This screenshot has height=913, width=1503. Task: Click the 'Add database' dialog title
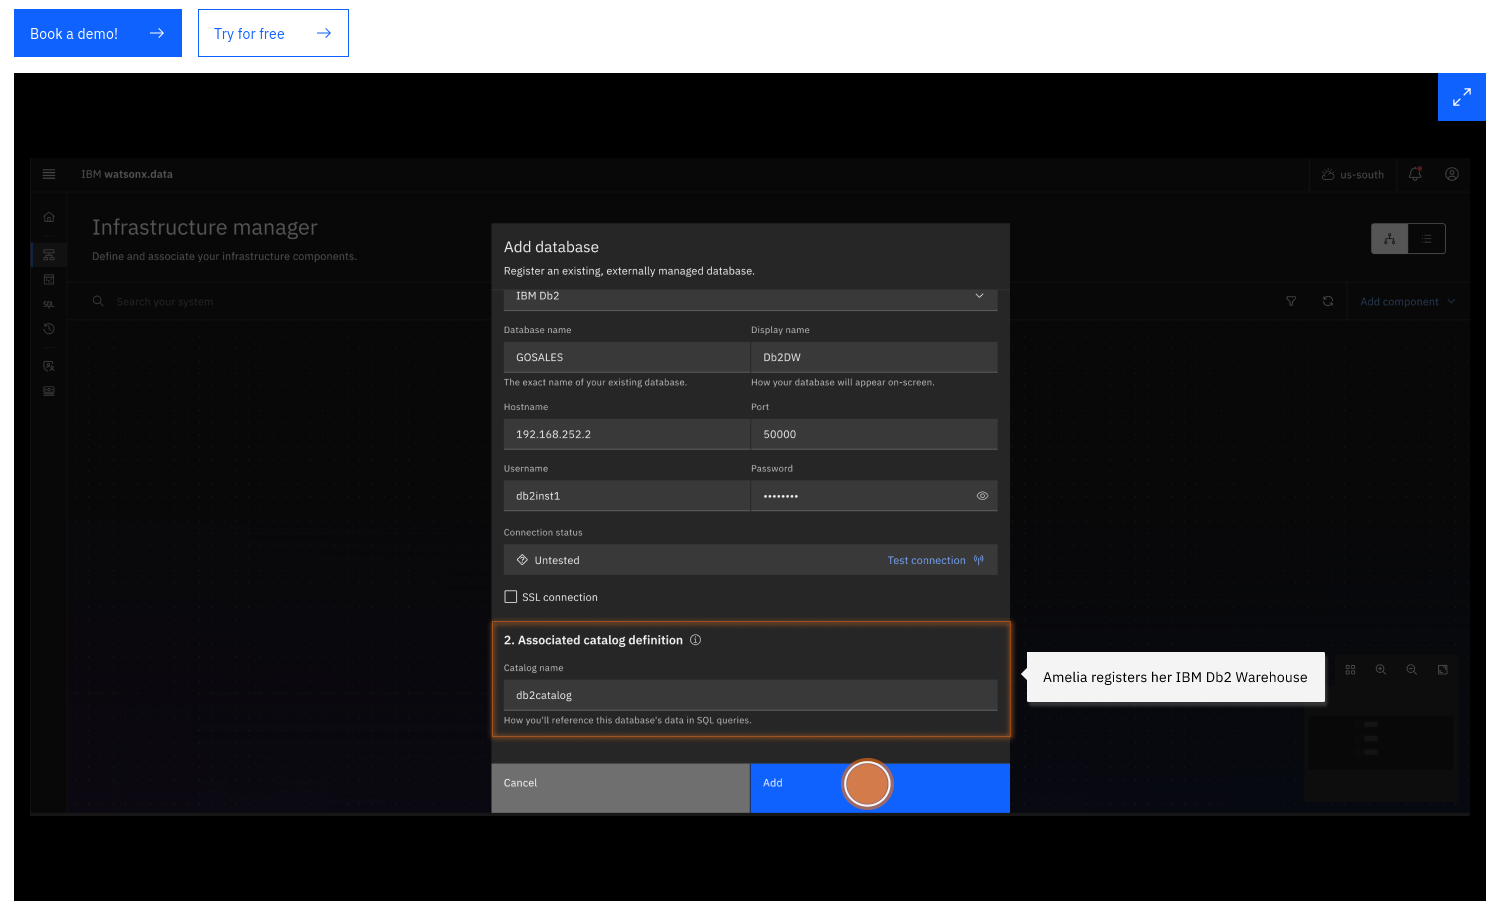[x=551, y=247]
